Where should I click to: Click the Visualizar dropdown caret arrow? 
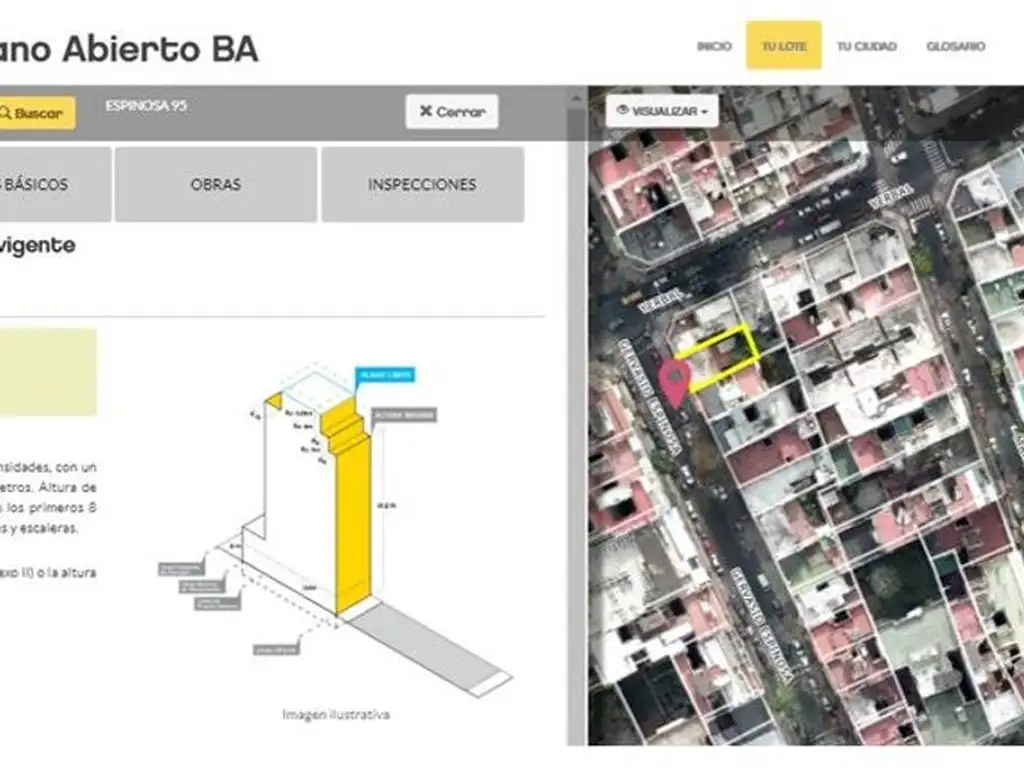pyautogui.click(x=705, y=111)
